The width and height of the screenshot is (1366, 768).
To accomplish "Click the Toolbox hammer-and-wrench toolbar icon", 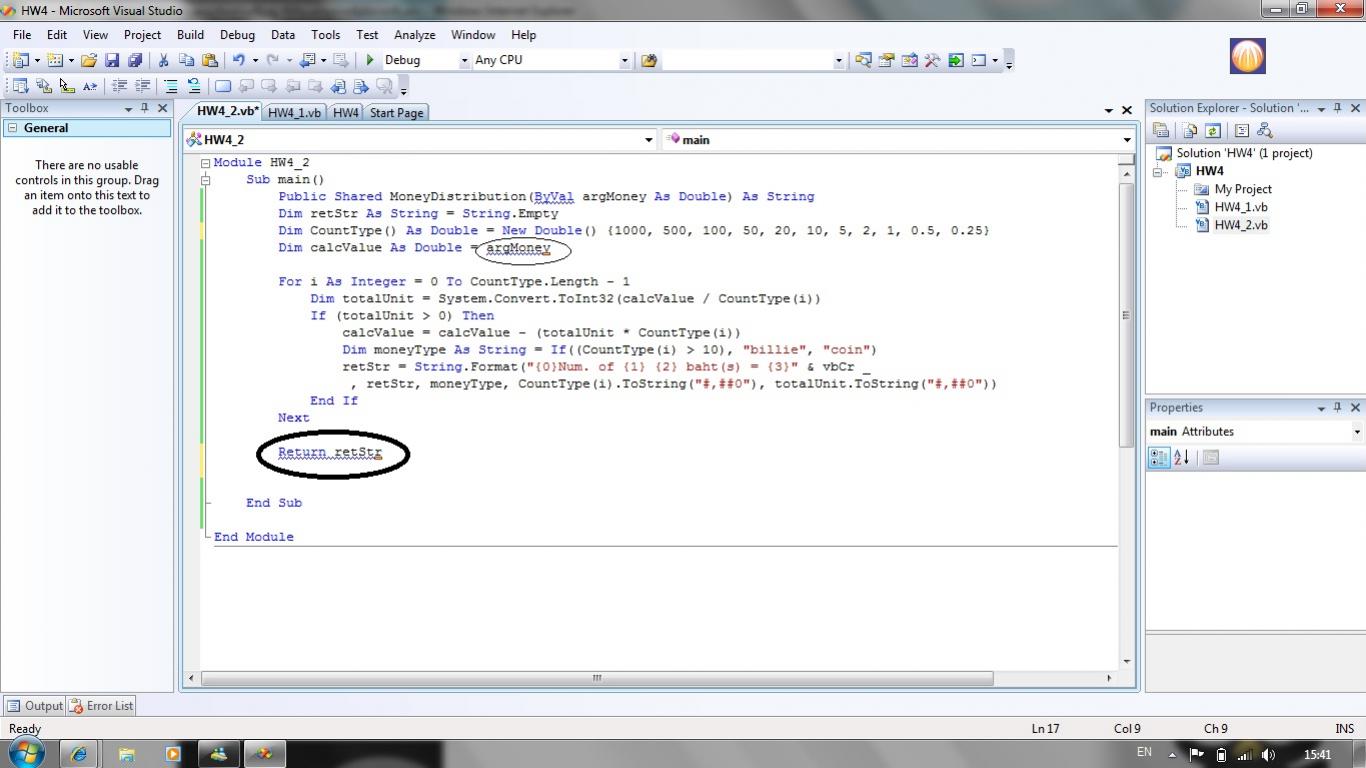I will tap(932, 60).
